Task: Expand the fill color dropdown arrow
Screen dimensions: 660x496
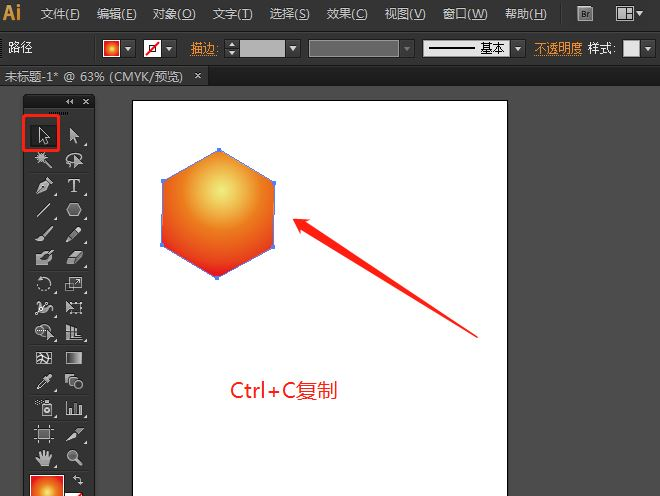Action: [128, 48]
